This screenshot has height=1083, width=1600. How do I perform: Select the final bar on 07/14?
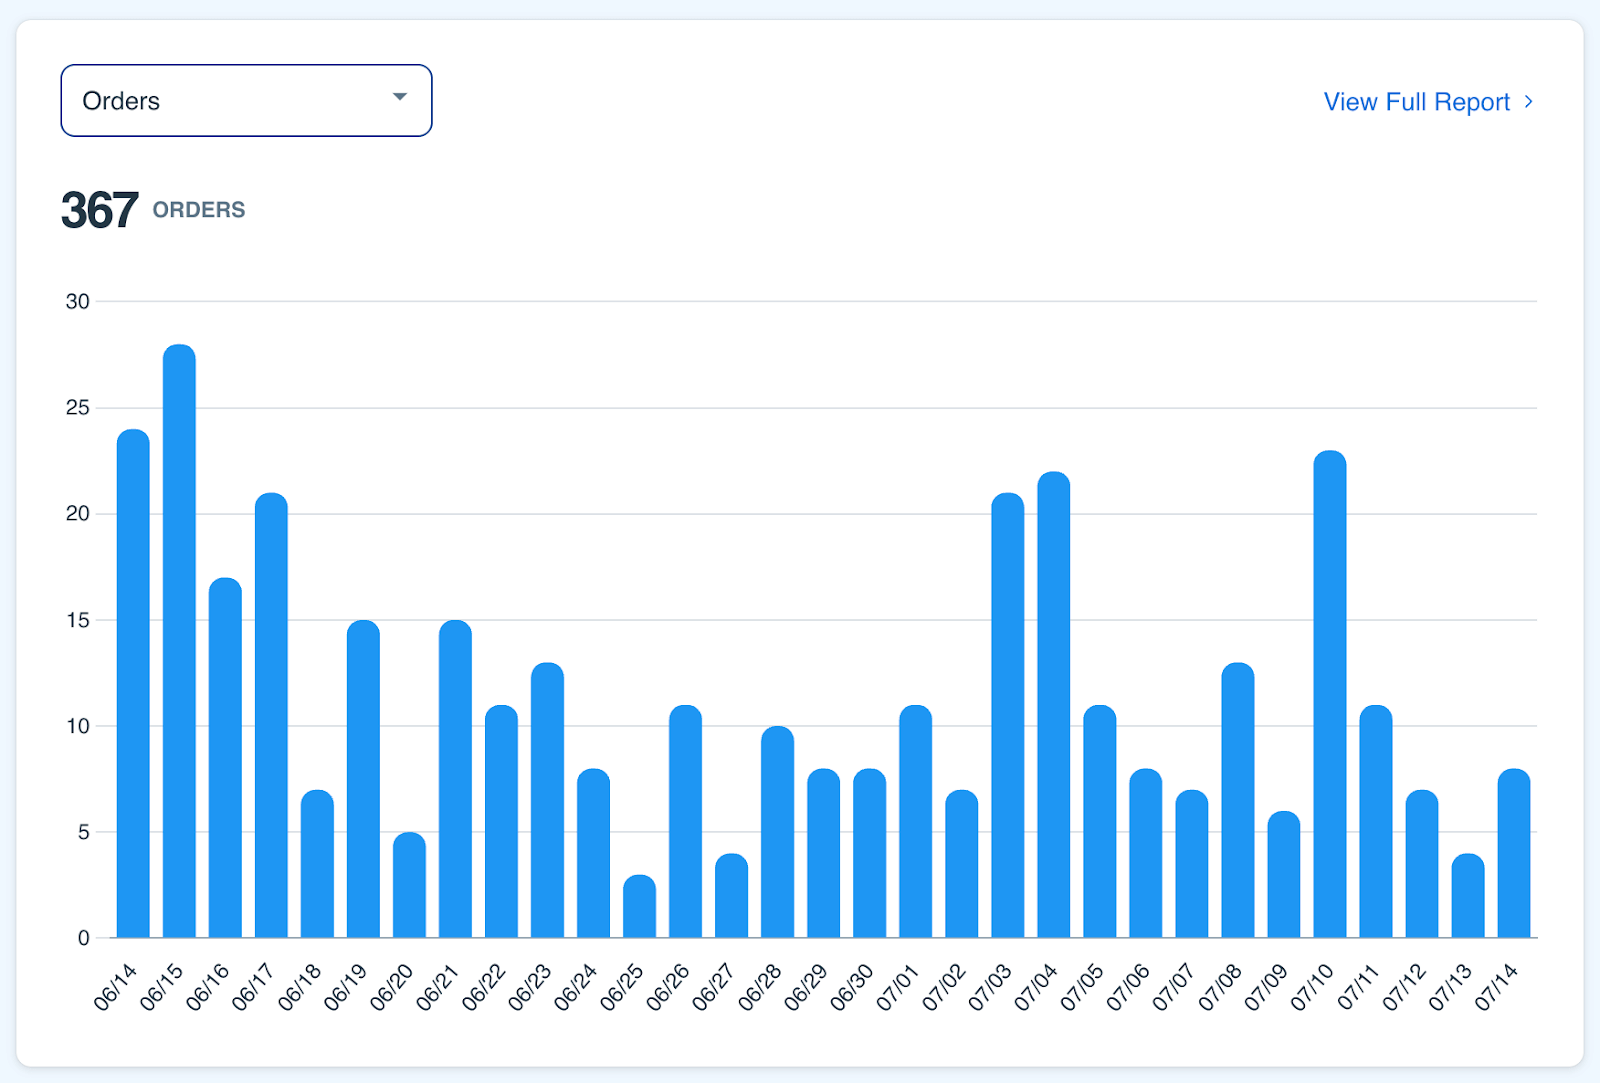(x=1514, y=850)
